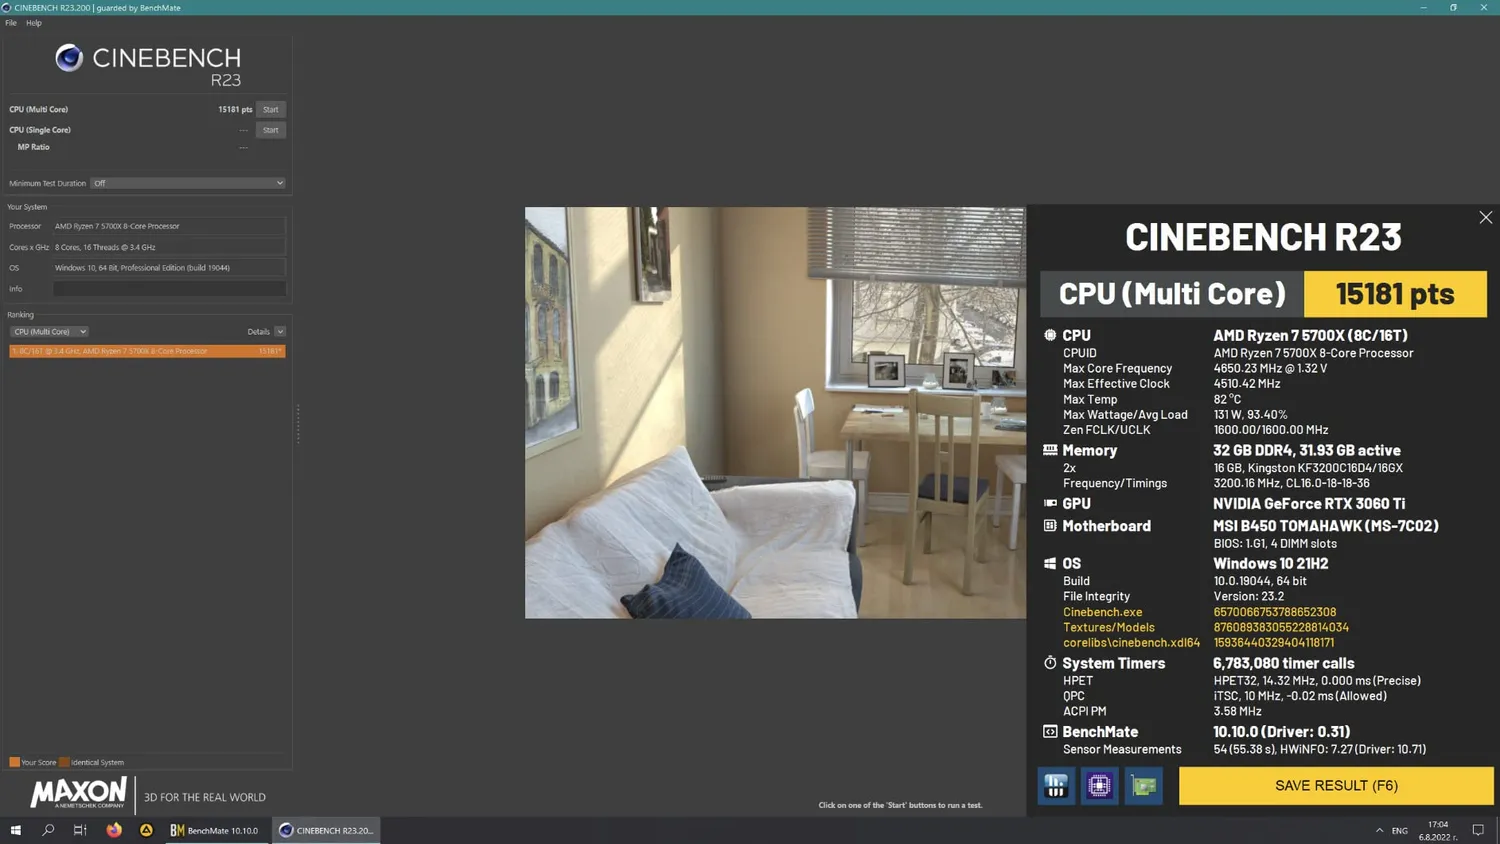Image resolution: width=1500 pixels, height=844 pixels.
Task: Expand the ranking Details dropdown arrow
Action: pos(280,332)
